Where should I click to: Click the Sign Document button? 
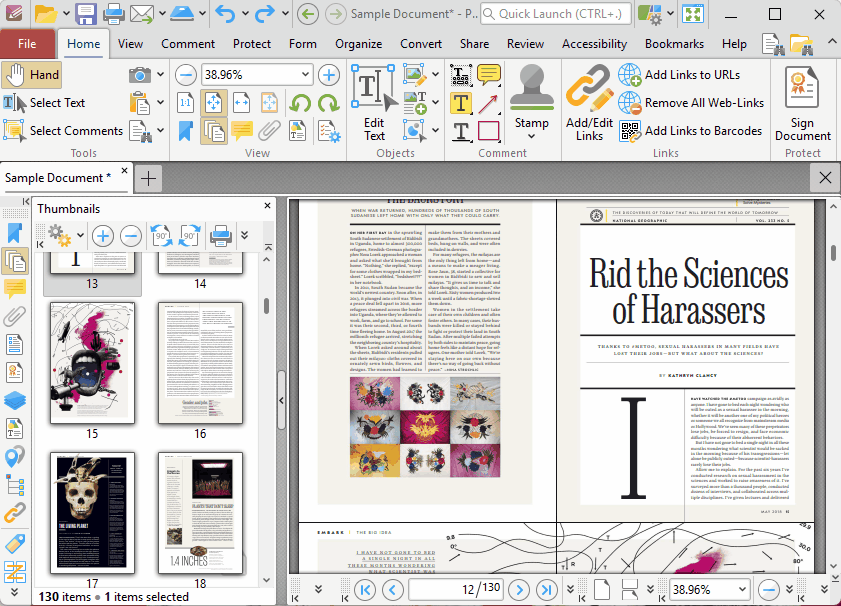802,106
